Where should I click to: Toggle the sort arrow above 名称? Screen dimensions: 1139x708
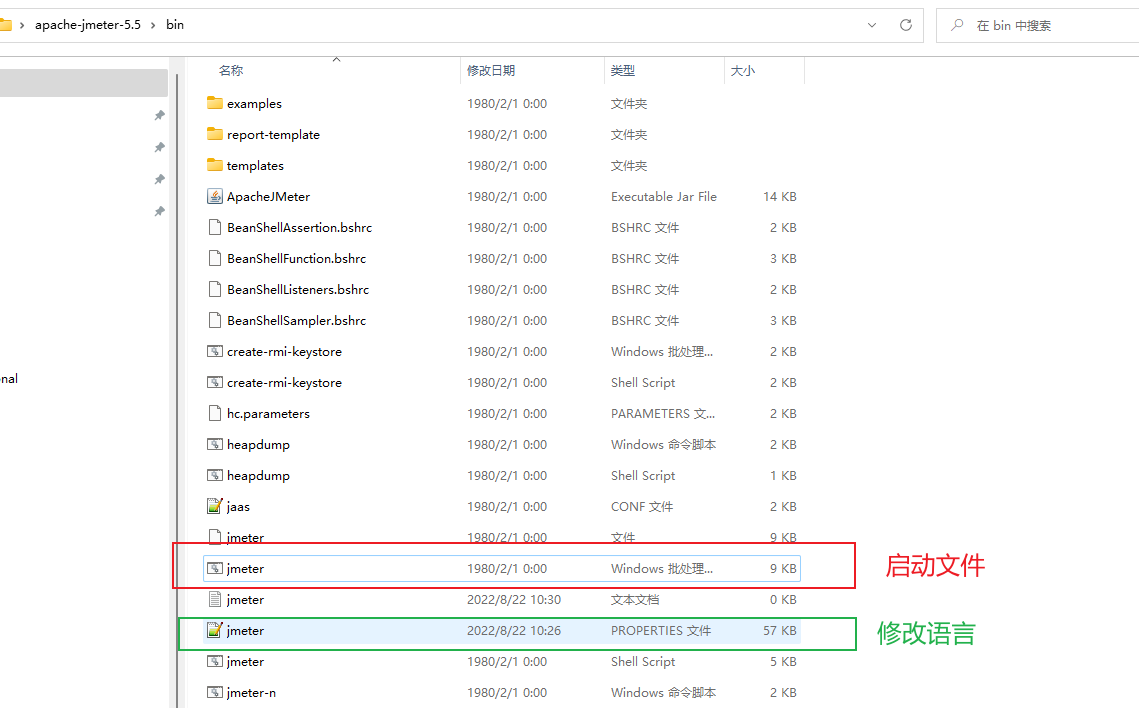(x=336, y=60)
